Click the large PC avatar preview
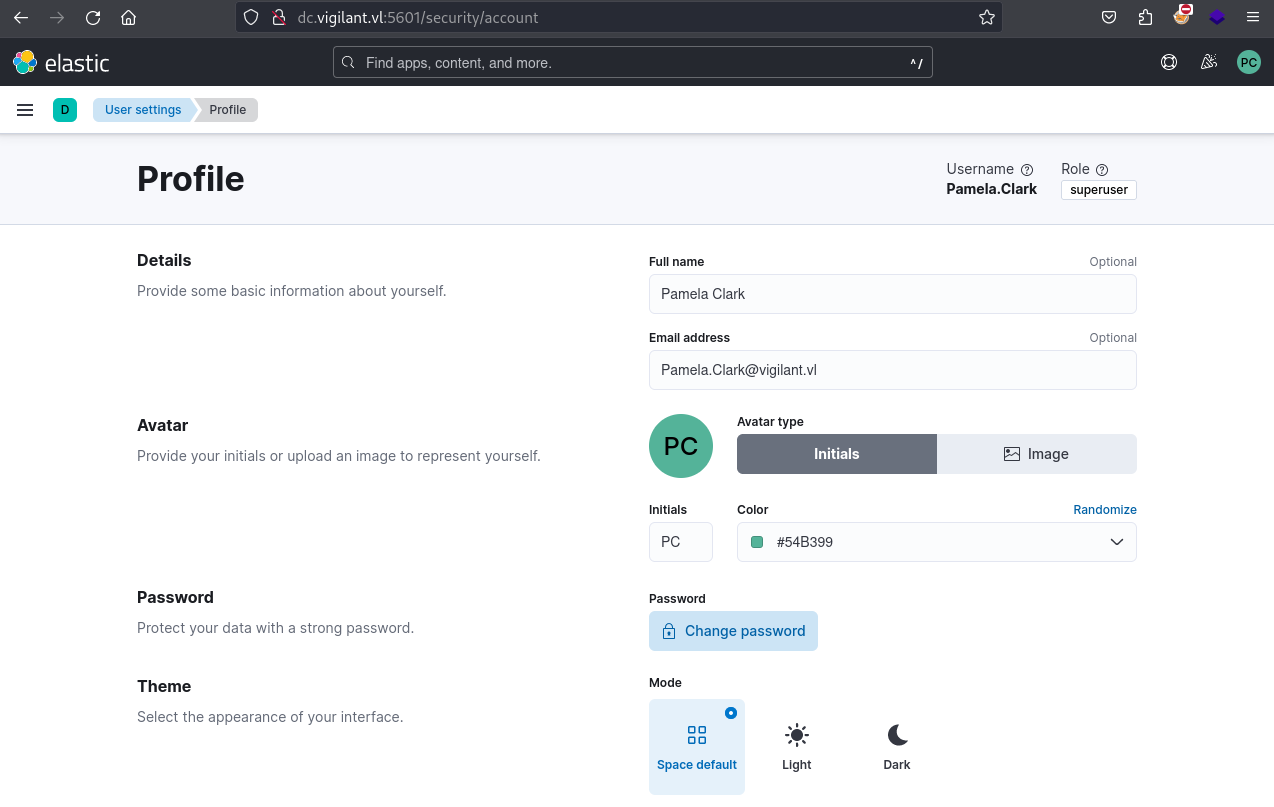This screenshot has height=807, width=1274. tap(681, 446)
